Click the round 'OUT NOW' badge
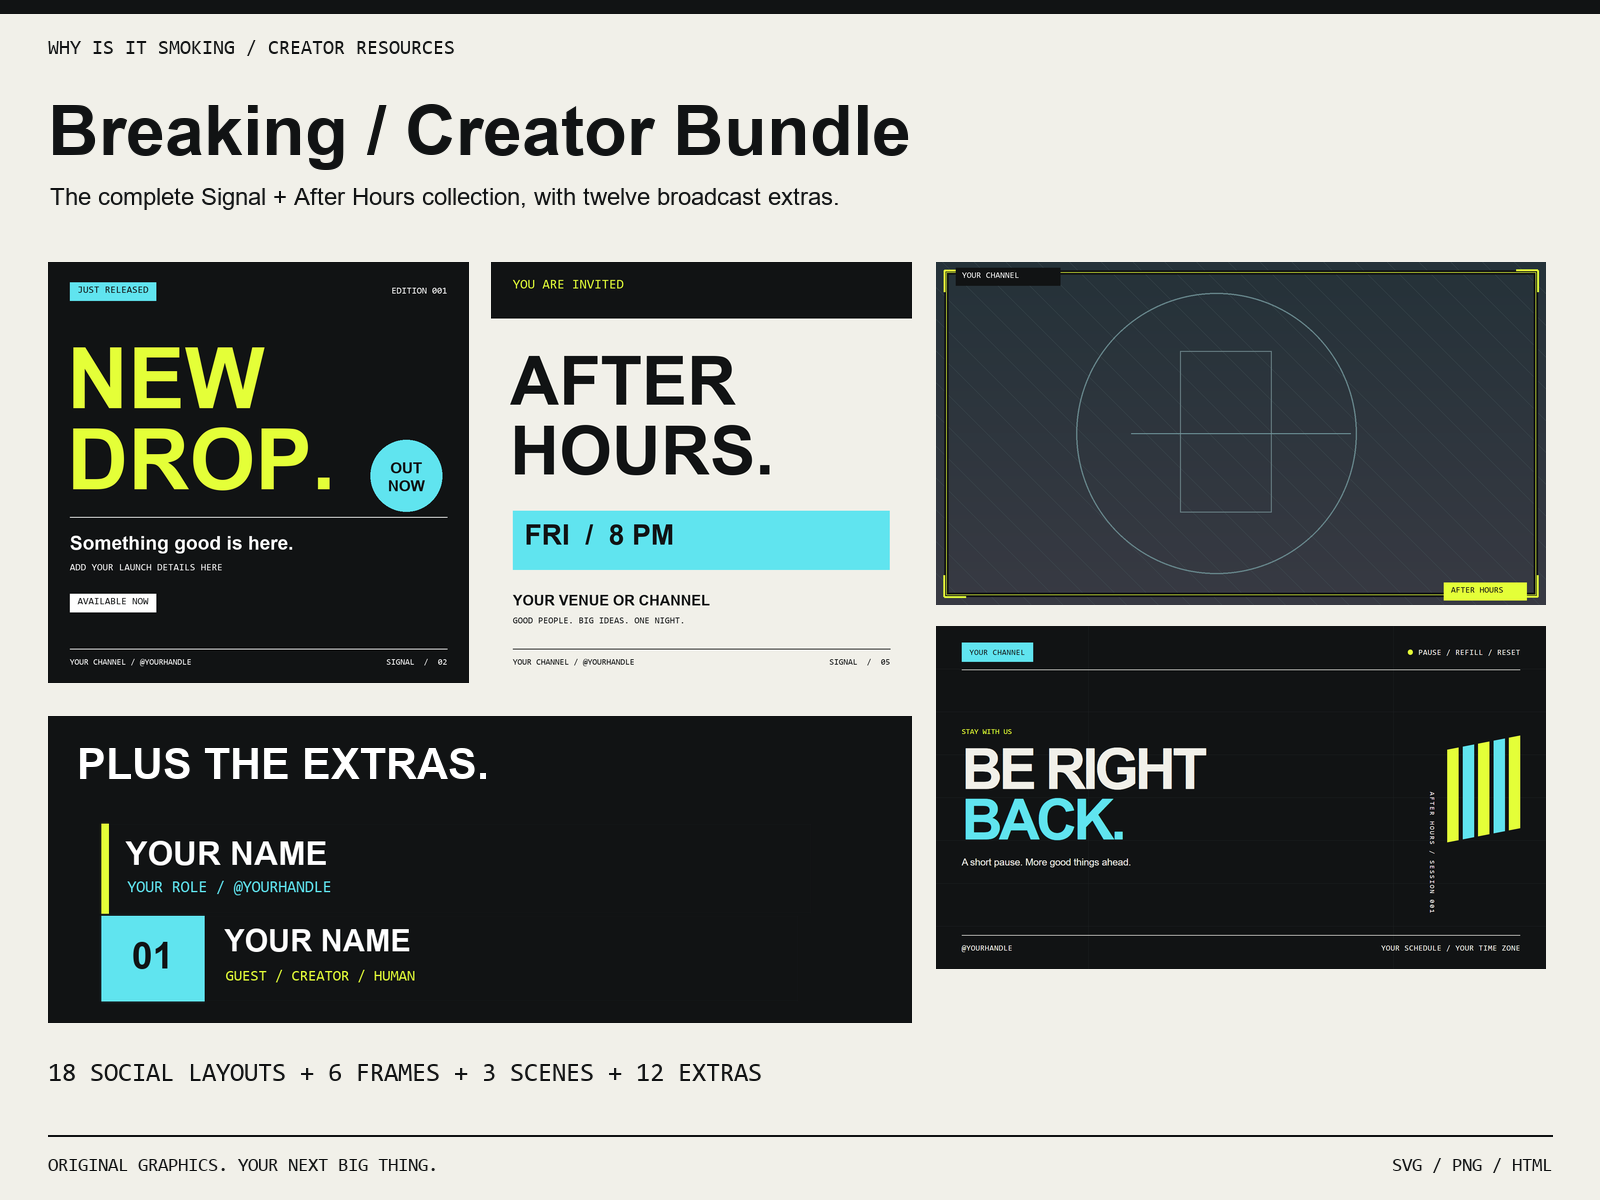This screenshot has width=1600, height=1200. 406,476
